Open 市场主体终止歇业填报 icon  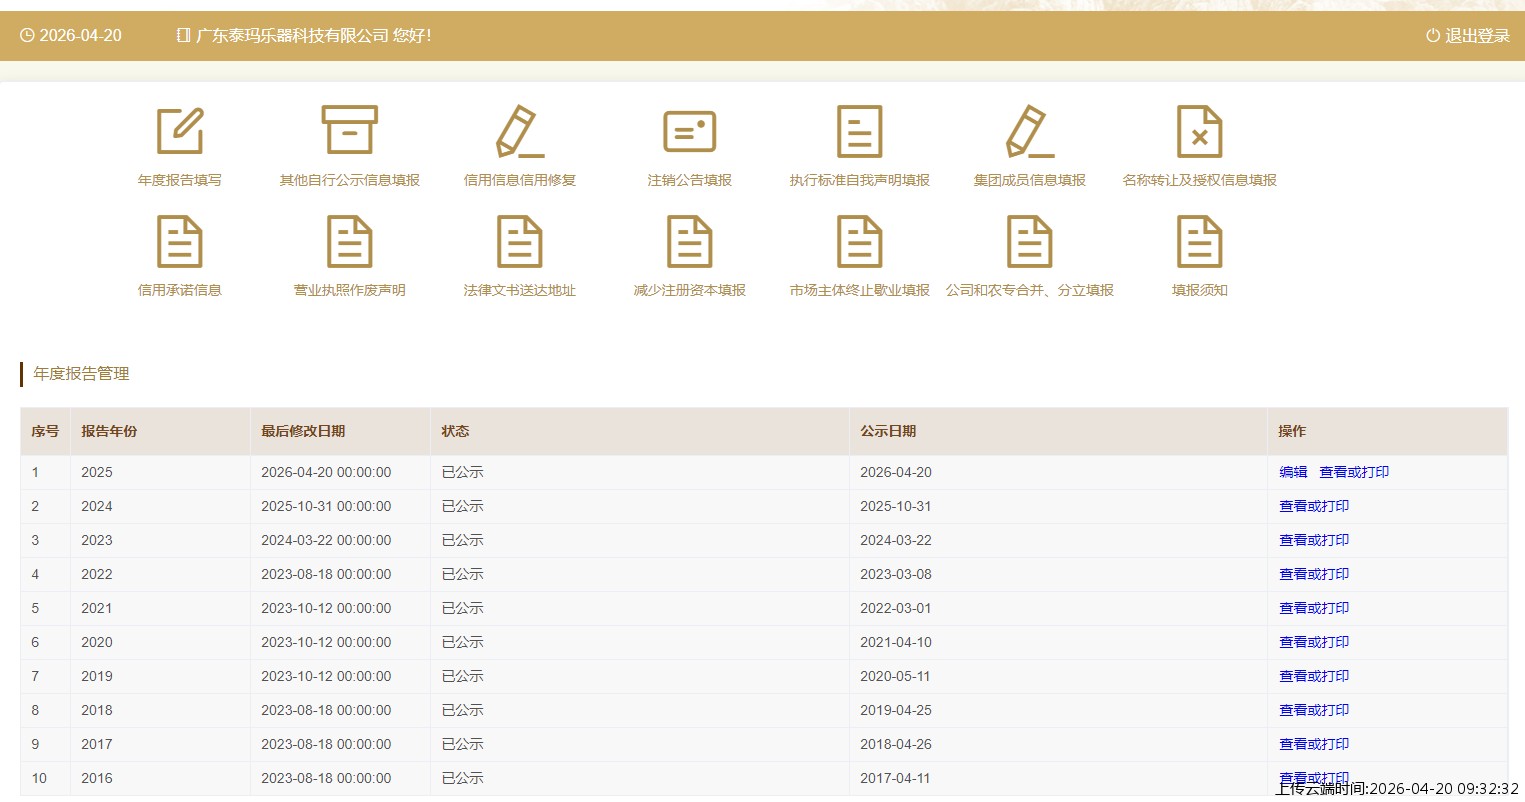(859, 242)
